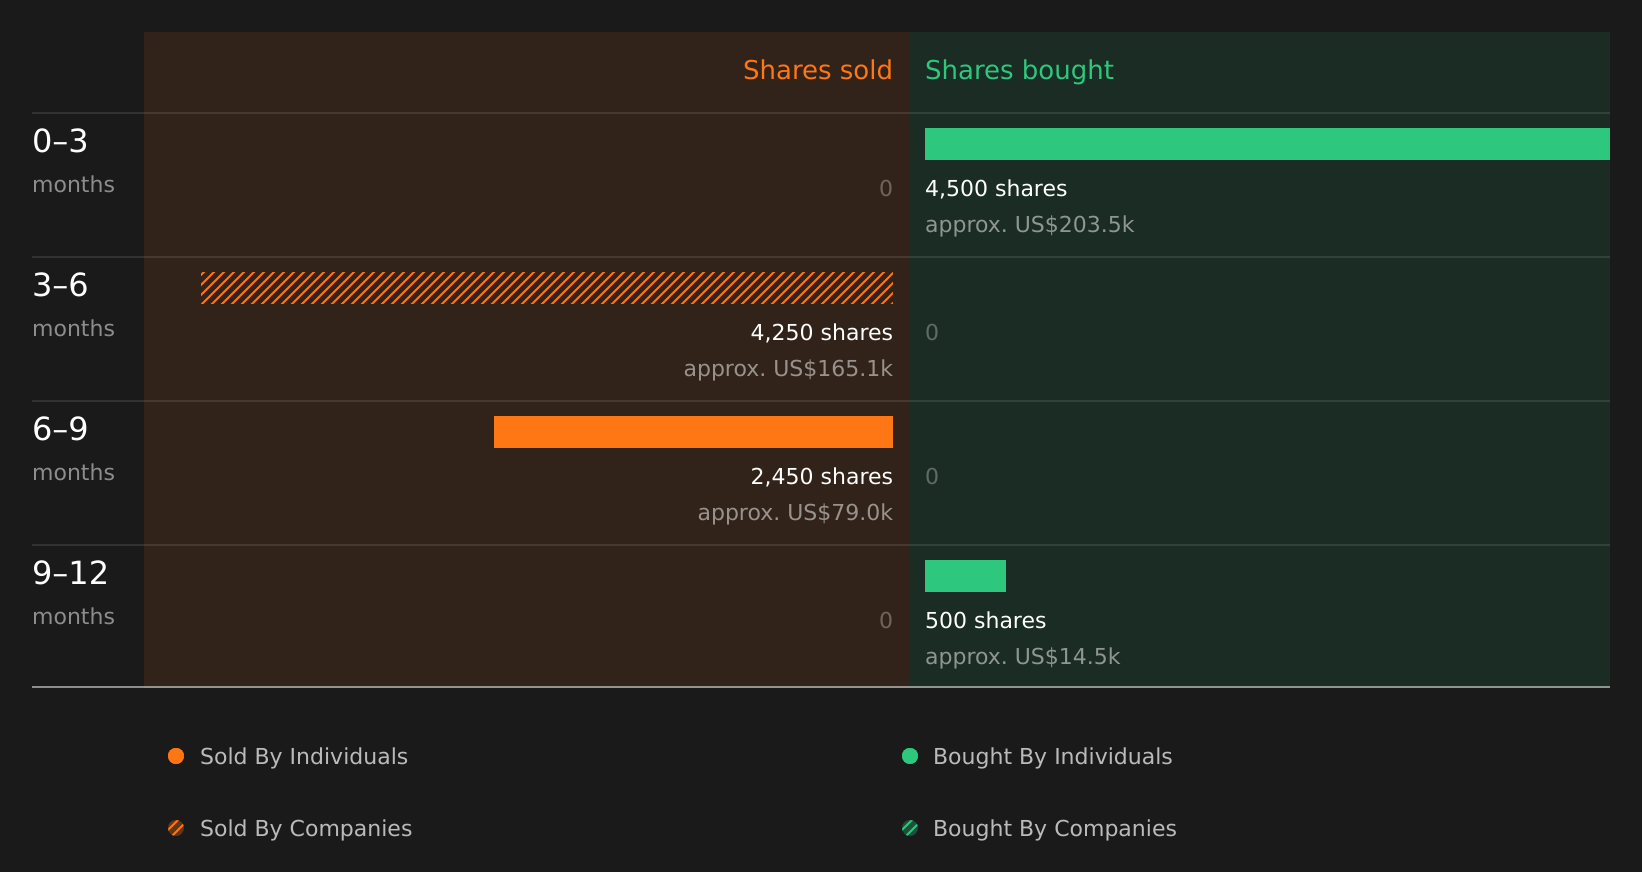Click the striped Sold By Companies legend icon
The height and width of the screenshot is (872, 1642).
click(176, 828)
